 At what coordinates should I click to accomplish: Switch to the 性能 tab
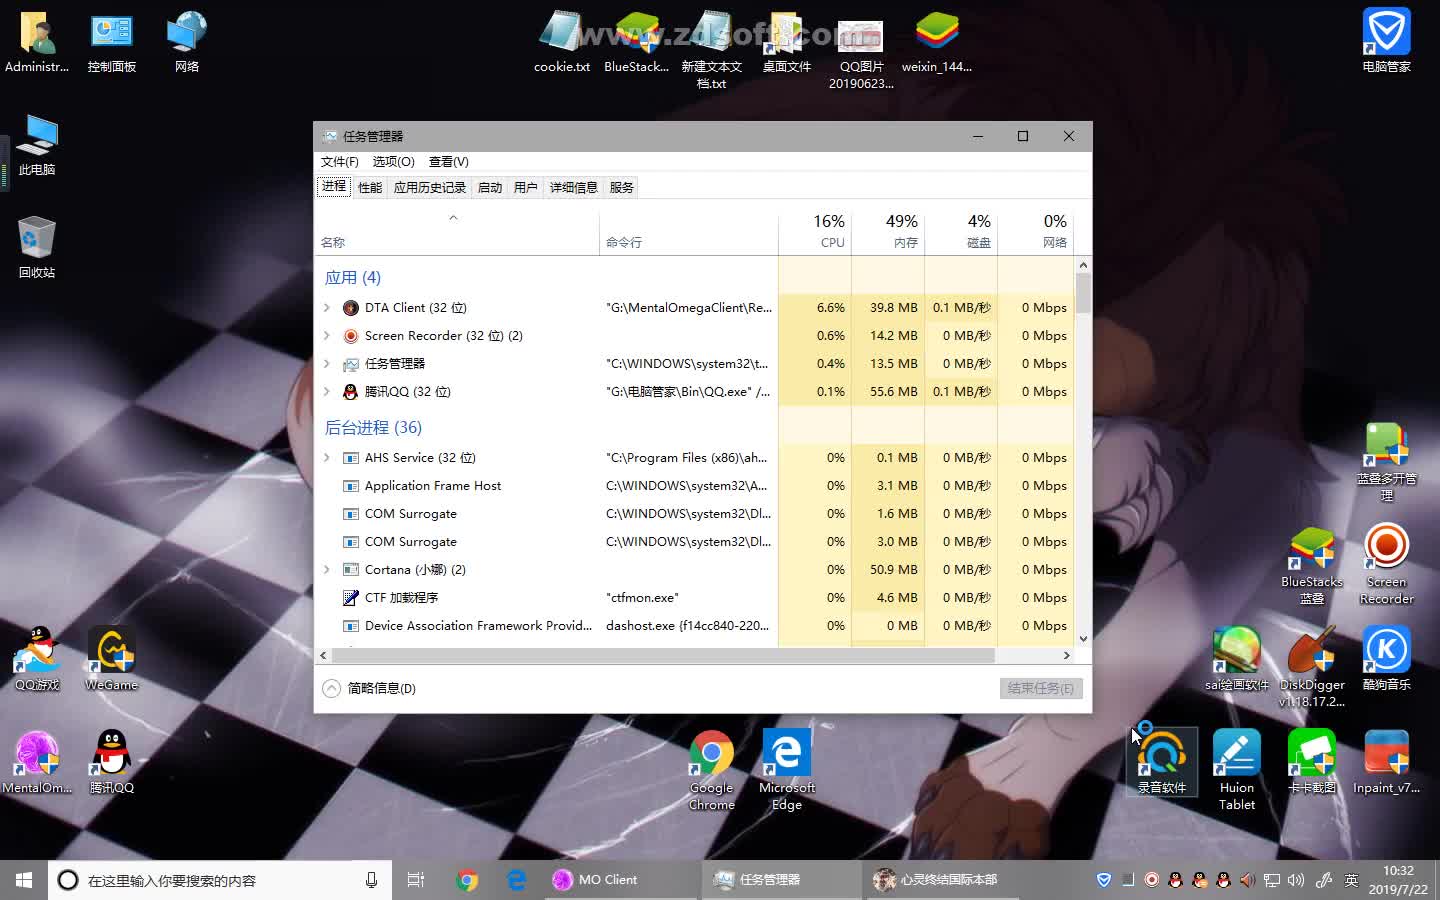point(370,187)
